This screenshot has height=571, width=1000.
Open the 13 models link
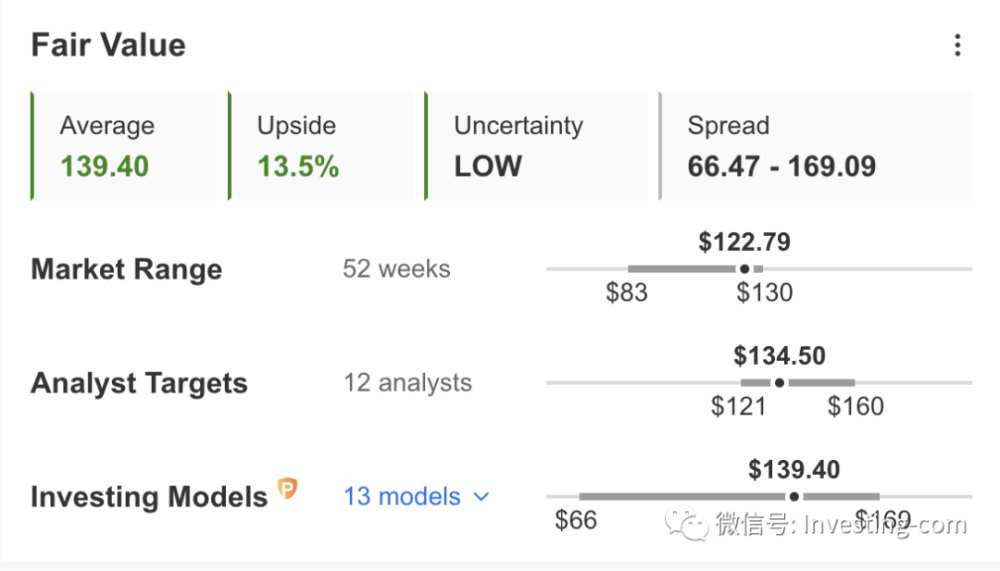pyautogui.click(x=402, y=496)
